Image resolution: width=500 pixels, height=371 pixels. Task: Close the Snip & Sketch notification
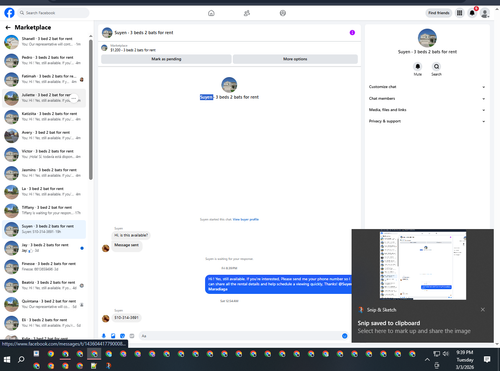click(x=483, y=310)
